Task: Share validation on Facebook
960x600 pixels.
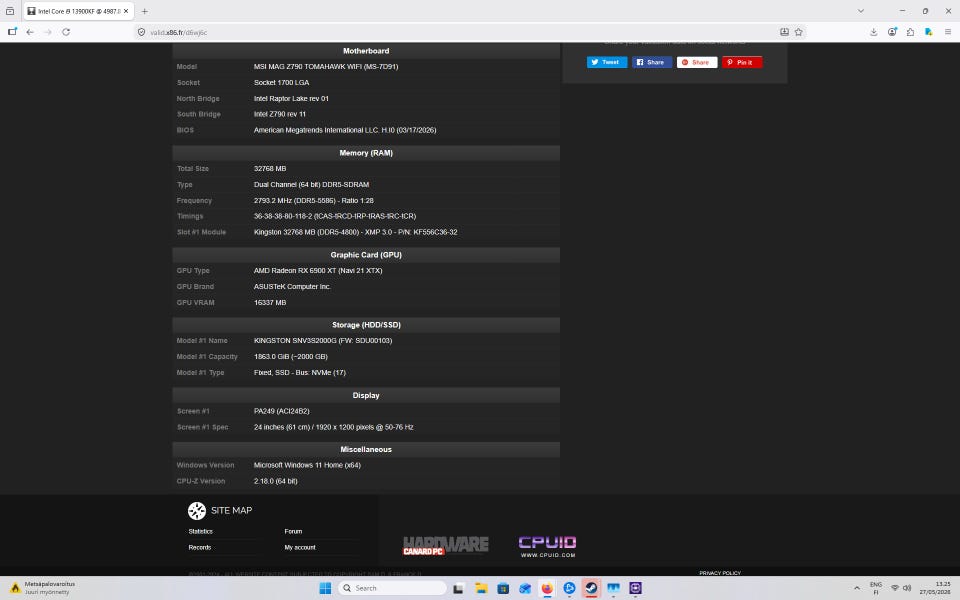Action: coord(651,62)
